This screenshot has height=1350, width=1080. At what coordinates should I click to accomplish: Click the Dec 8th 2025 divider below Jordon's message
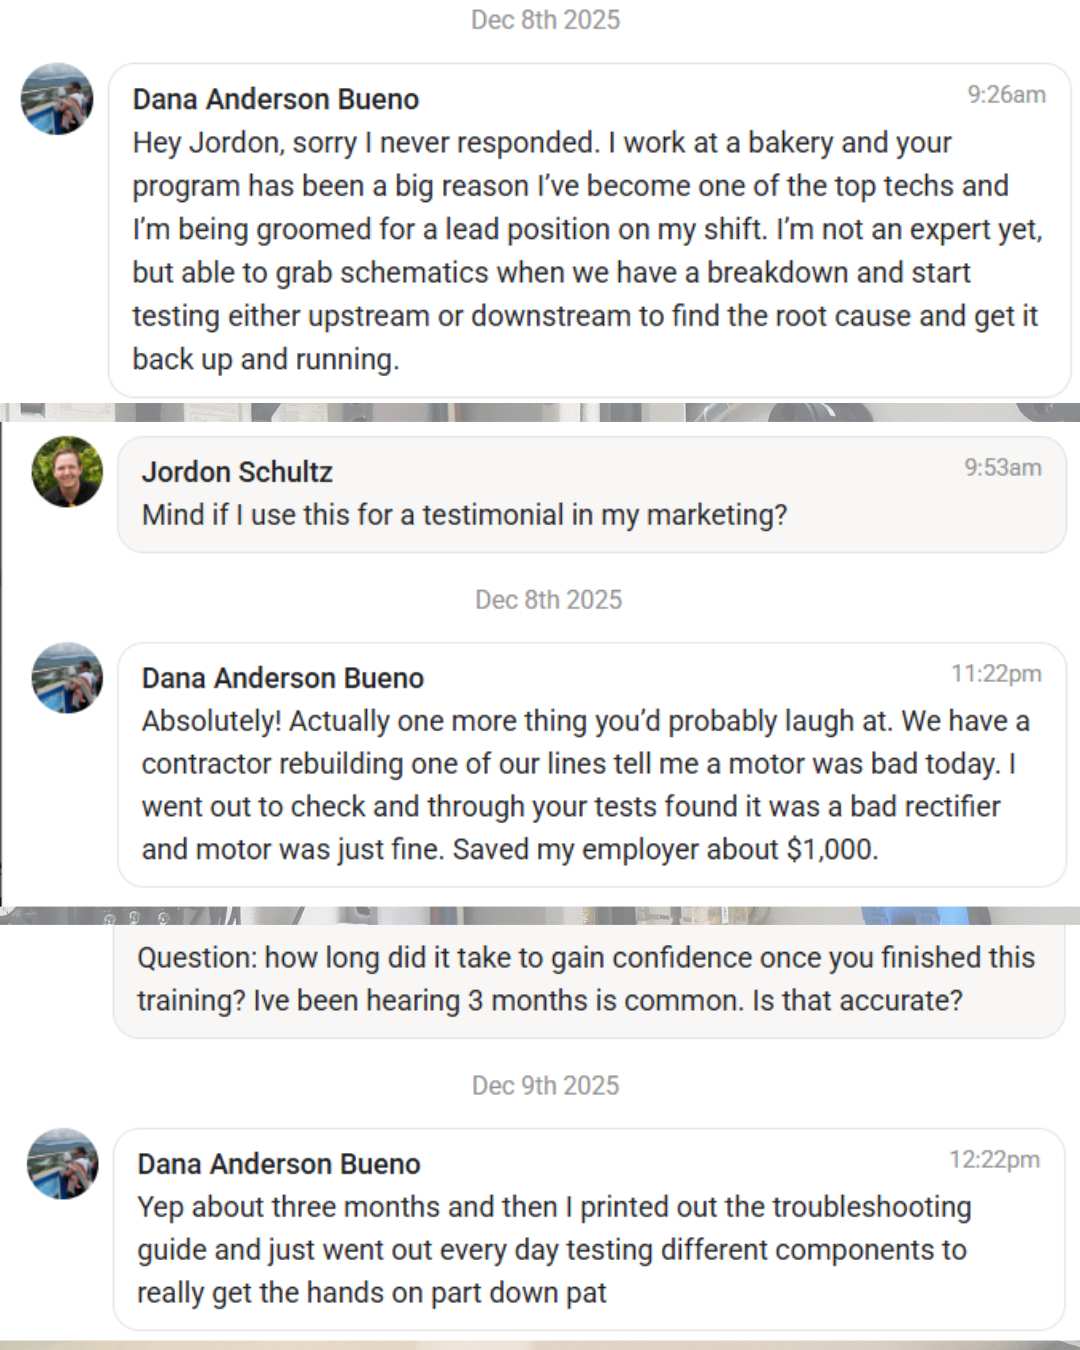click(548, 600)
